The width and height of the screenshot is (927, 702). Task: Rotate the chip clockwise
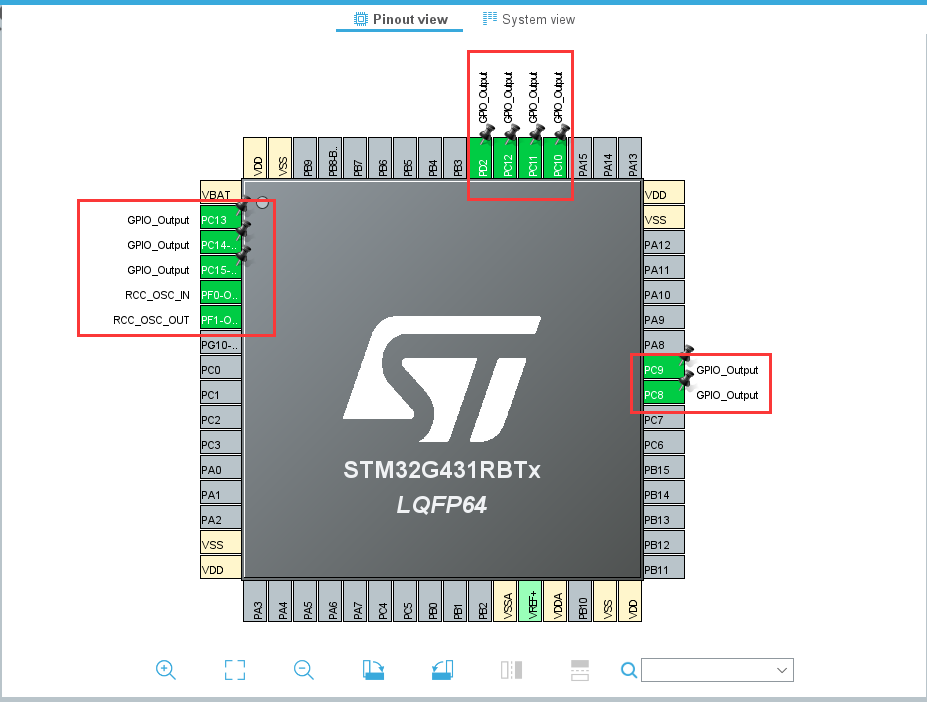372,670
